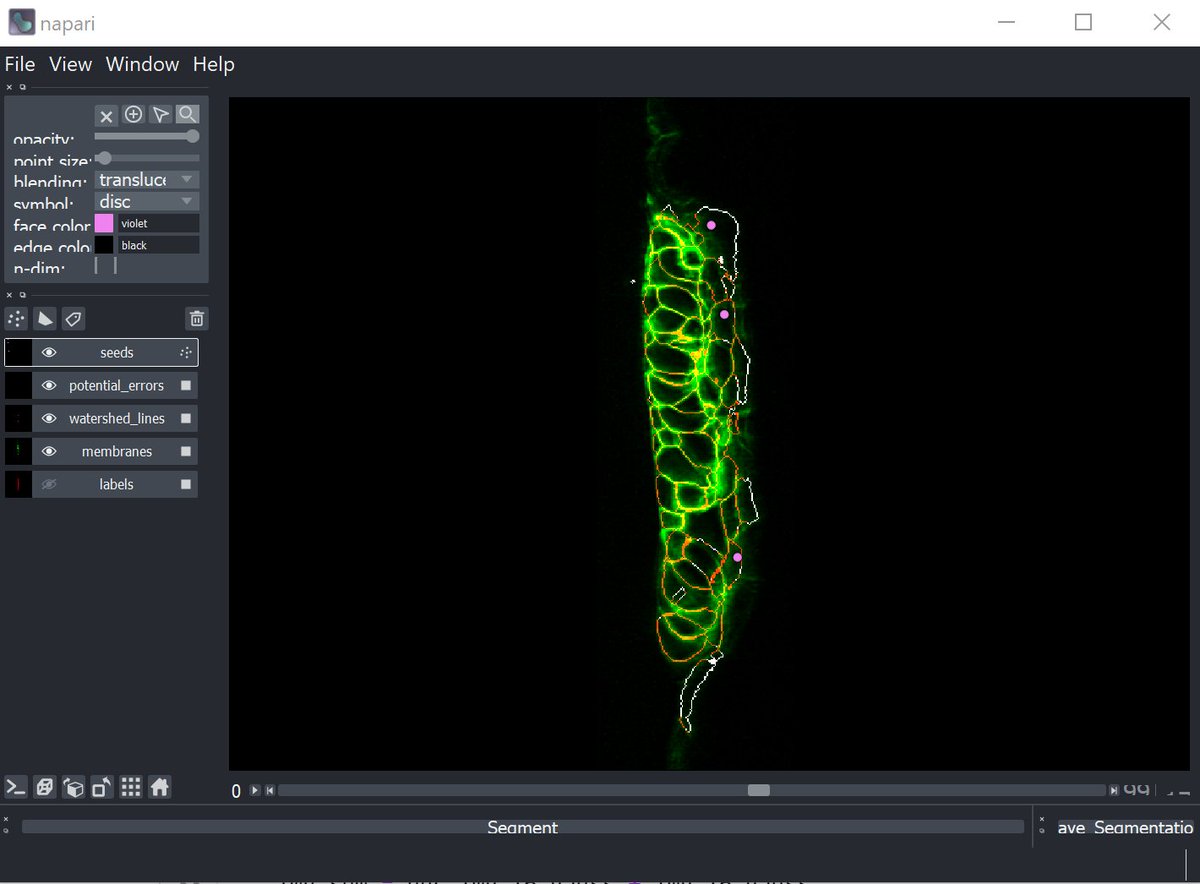Screen dimensions: 1200x884
Task: Click the transpose dimensions button
Action: pyautogui.click(x=102, y=787)
